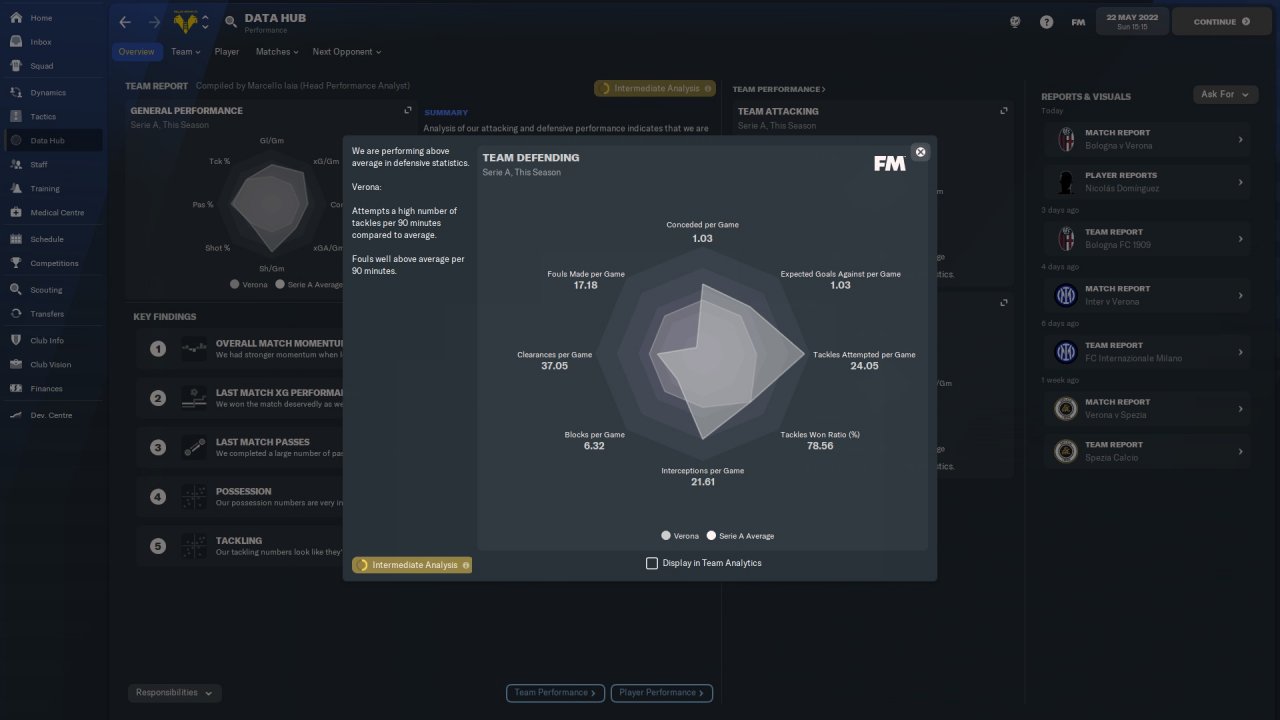
Task: Open Club Vision in the sidebar
Action: 51,365
